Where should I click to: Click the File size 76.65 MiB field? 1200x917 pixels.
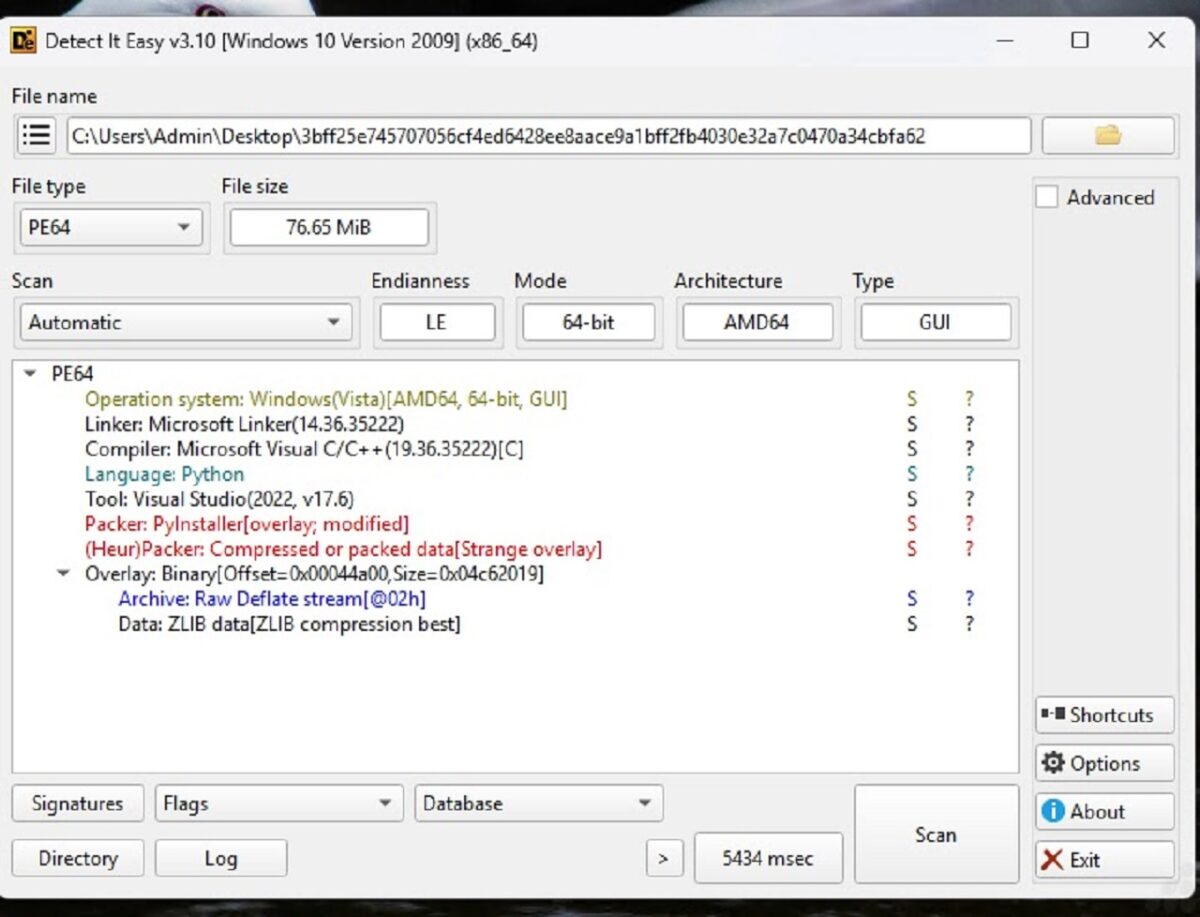tap(329, 227)
